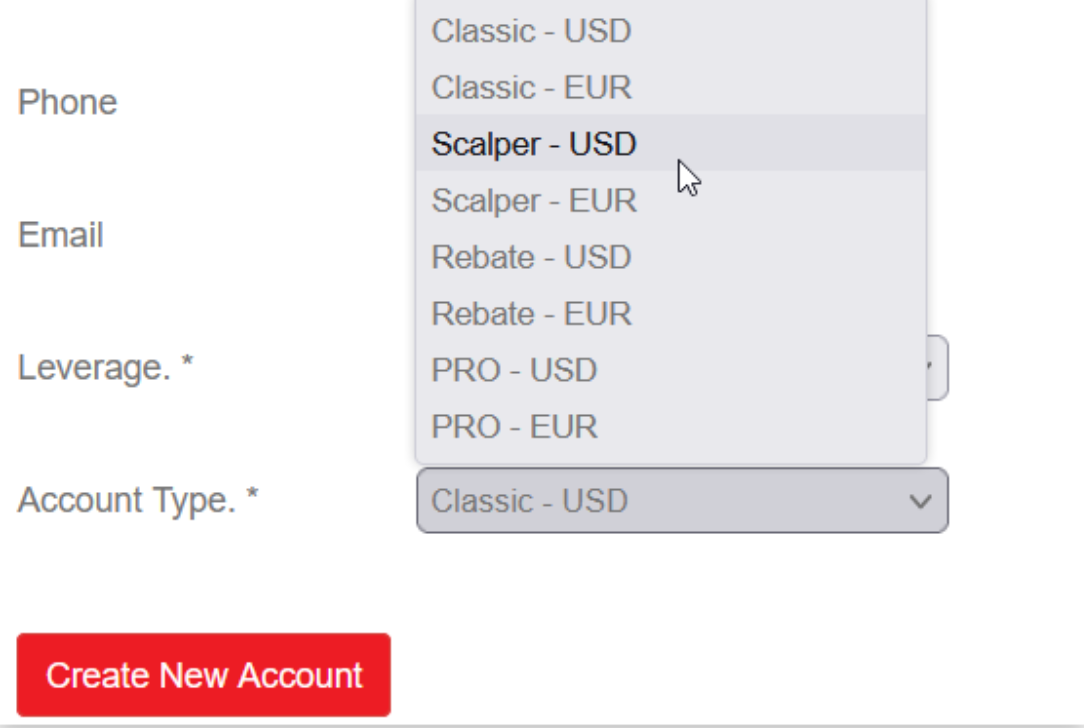Viewport: 1084px width, 728px height.
Task: Click the Email field label
Action: (61, 235)
